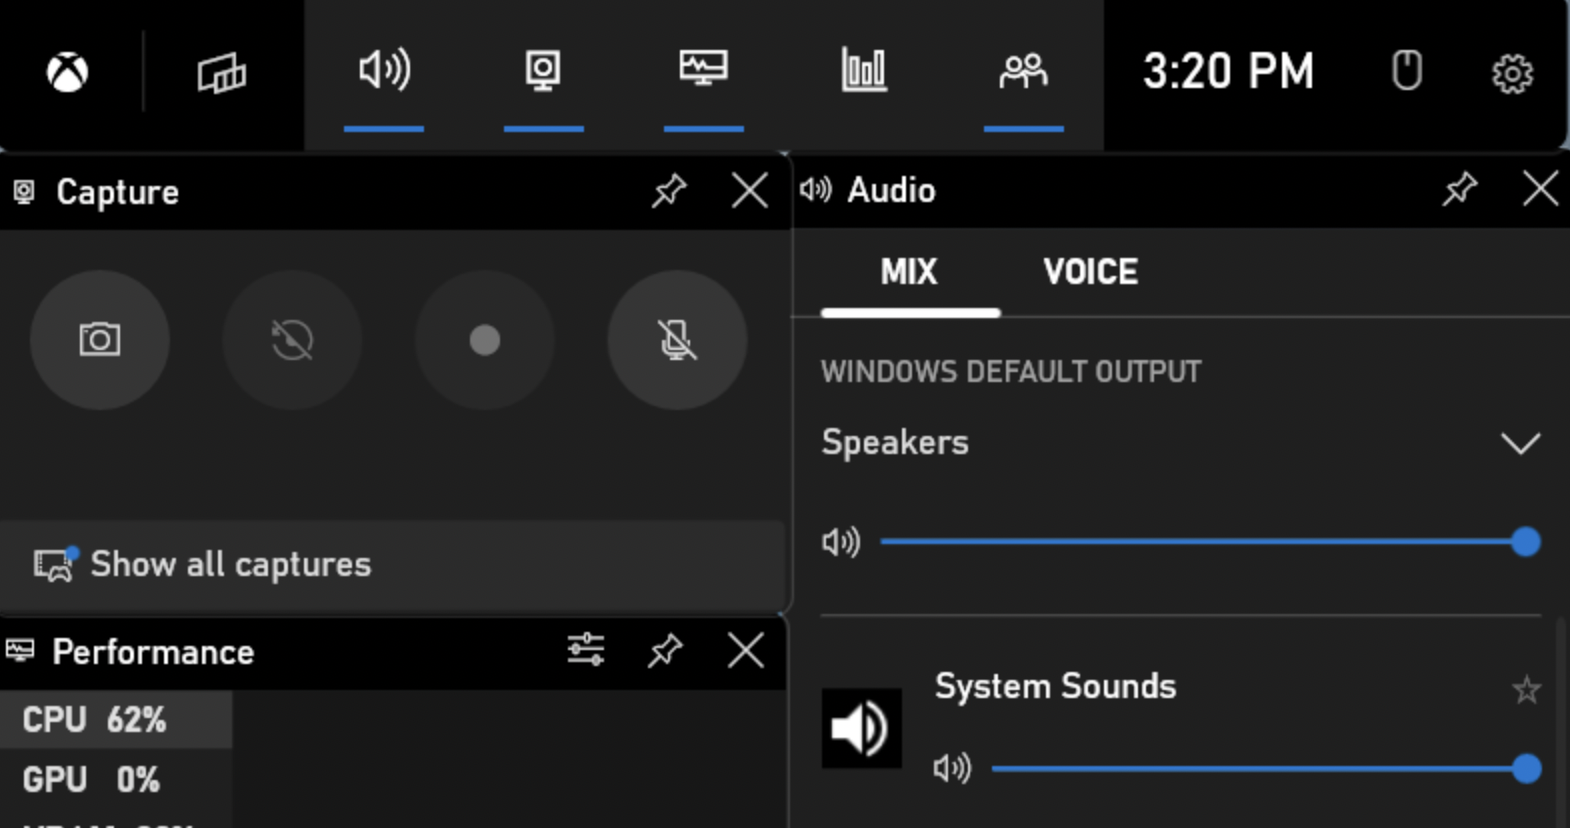Toggle the Performance widget in top bar
Screen dimensions: 1570x828
tap(703, 72)
